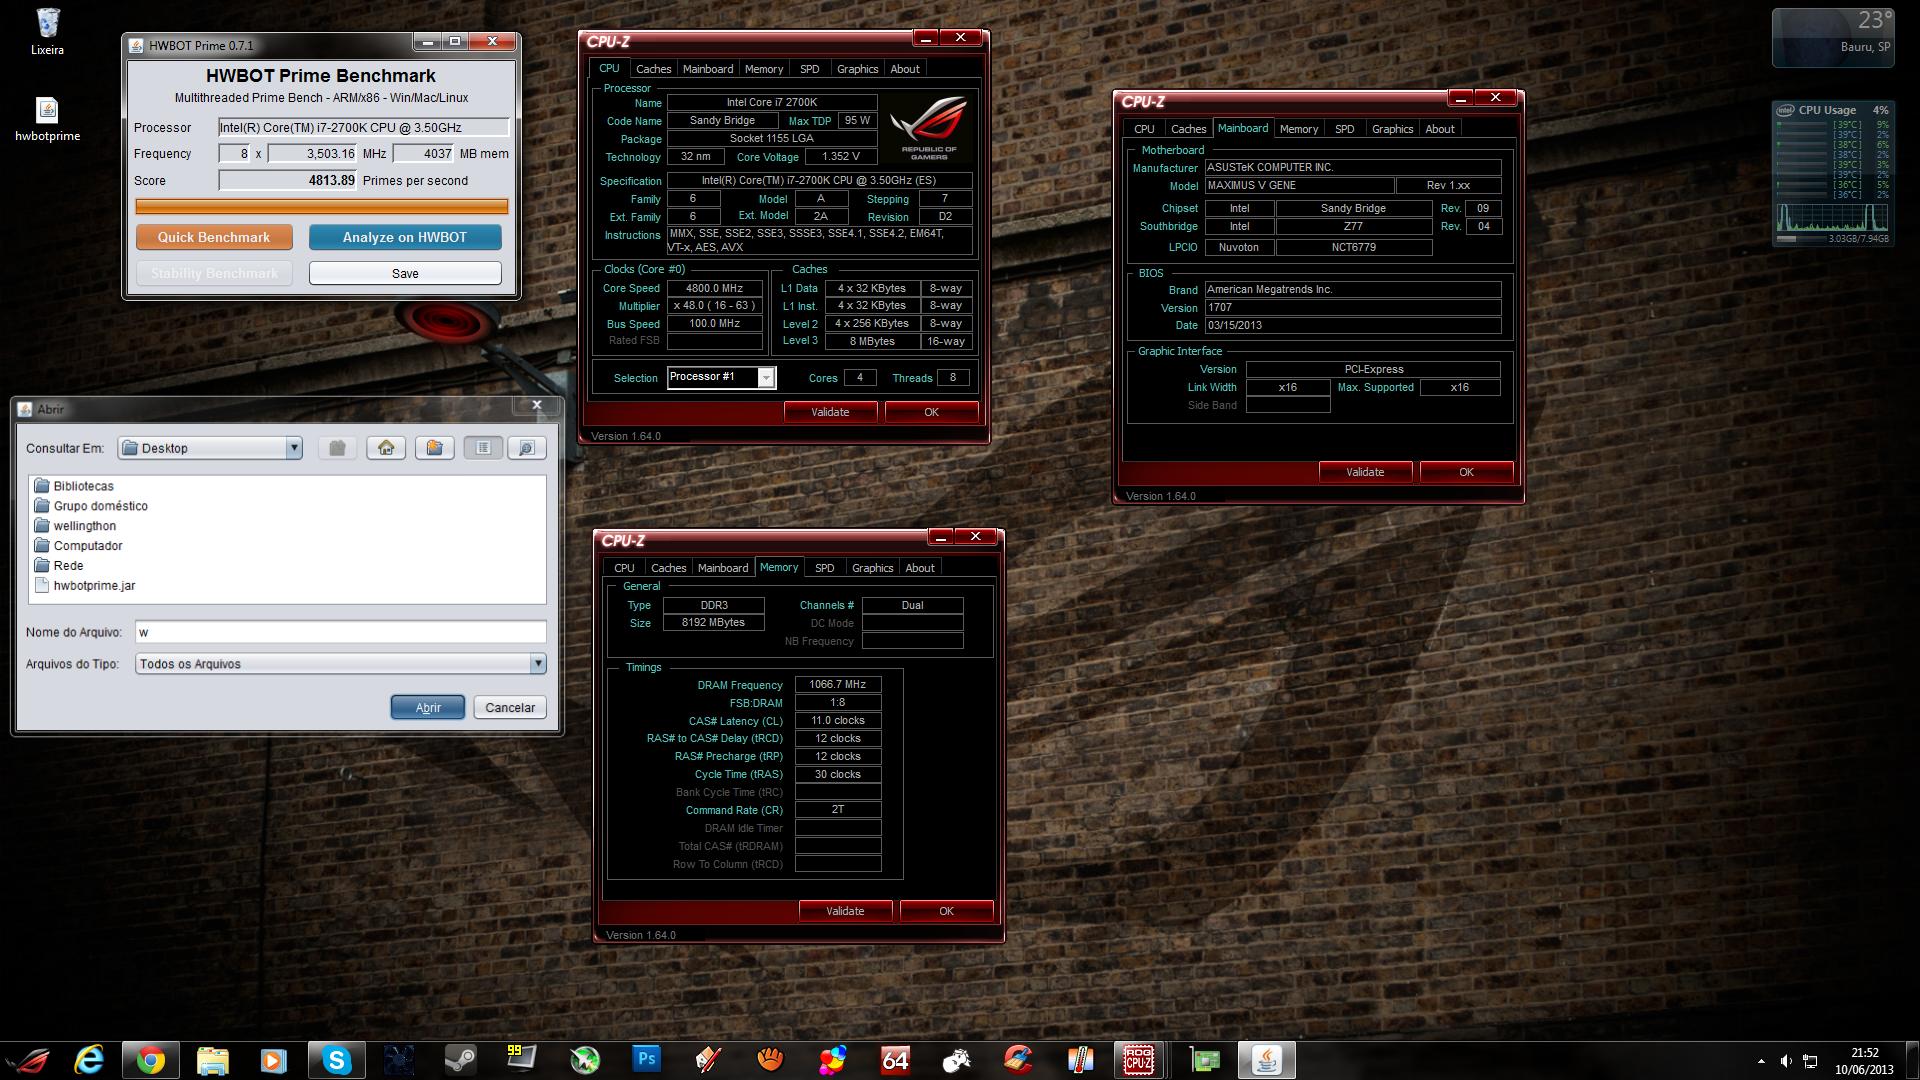Viewport: 1920px width, 1080px height.
Task: Select the hwbotprime.jar file
Action: (x=85, y=586)
